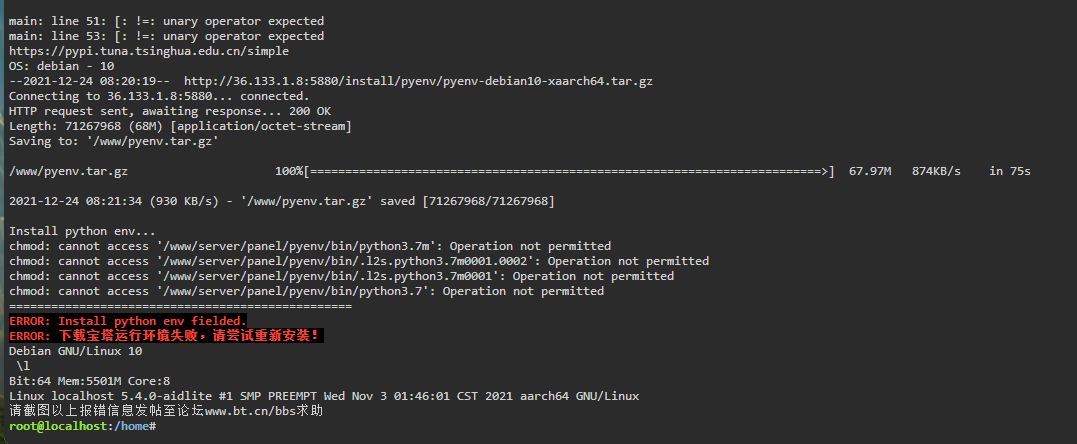
Task: Click the 'Install python env...' line
Action: (x=82, y=231)
